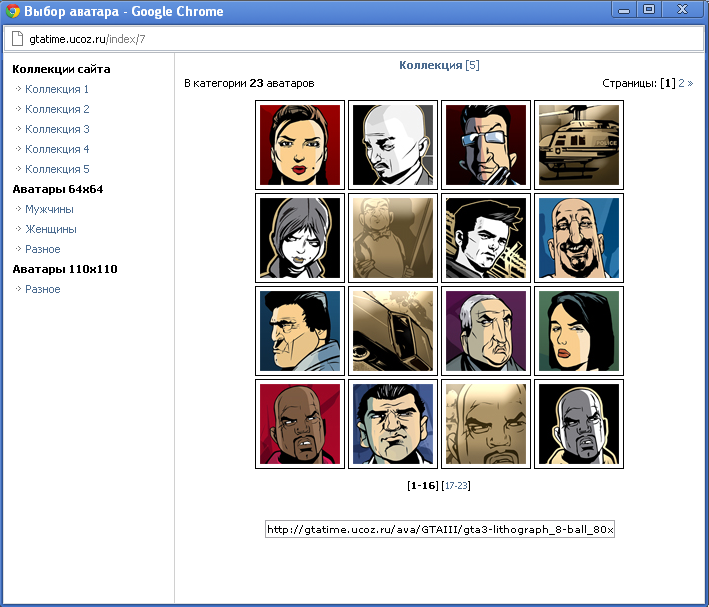Image resolution: width=709 pixels, height=607 pixels.
Task: Click the Аватары 110x110 heading
Action: click(x=65, y=269)
